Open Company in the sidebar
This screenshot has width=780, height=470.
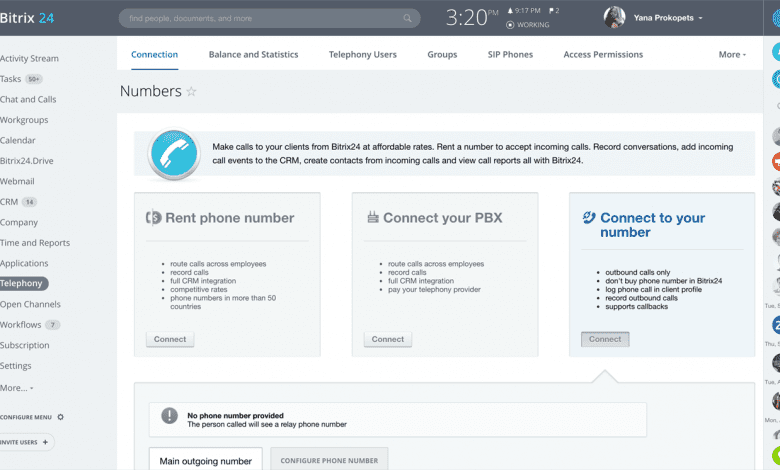[x=19, y=222]
